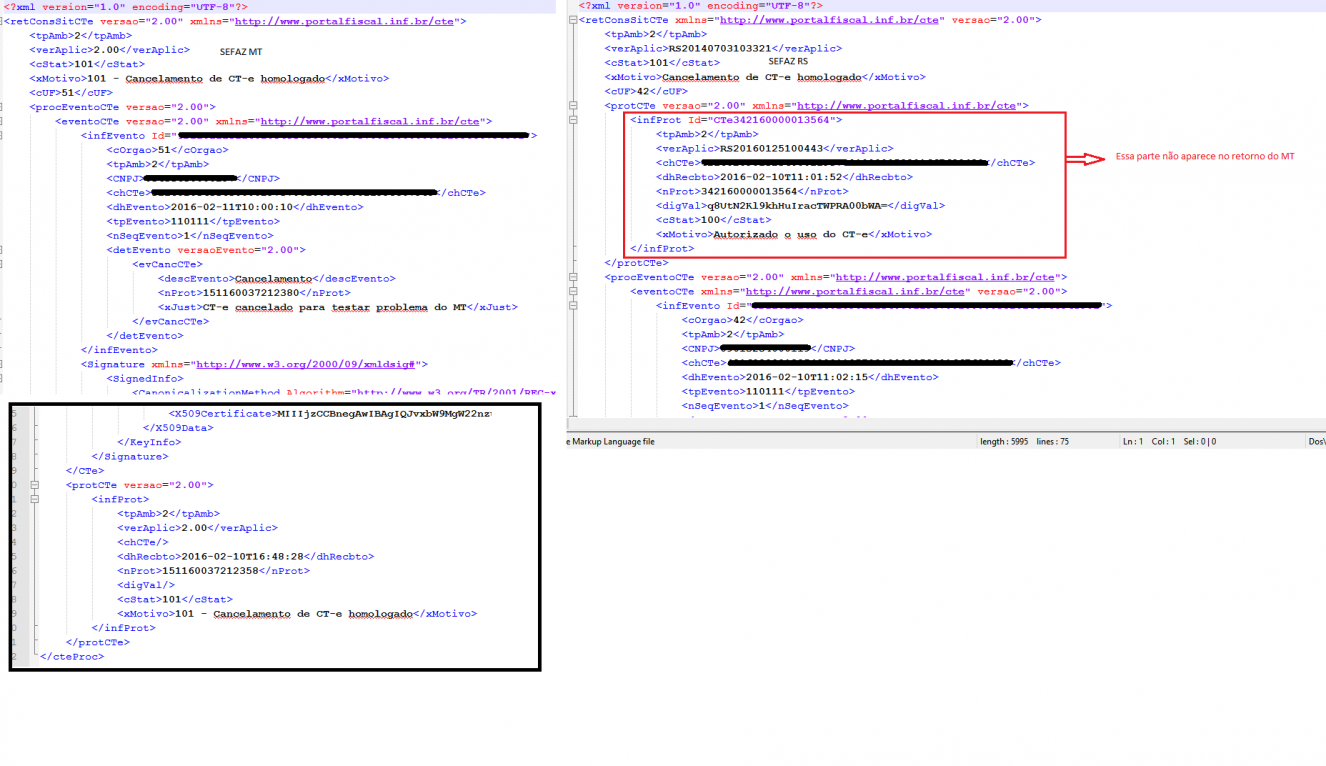Click dhRecbto value 2016-02-10T16:48:28
Viewport: 1326px width, 766px height.
243,556
